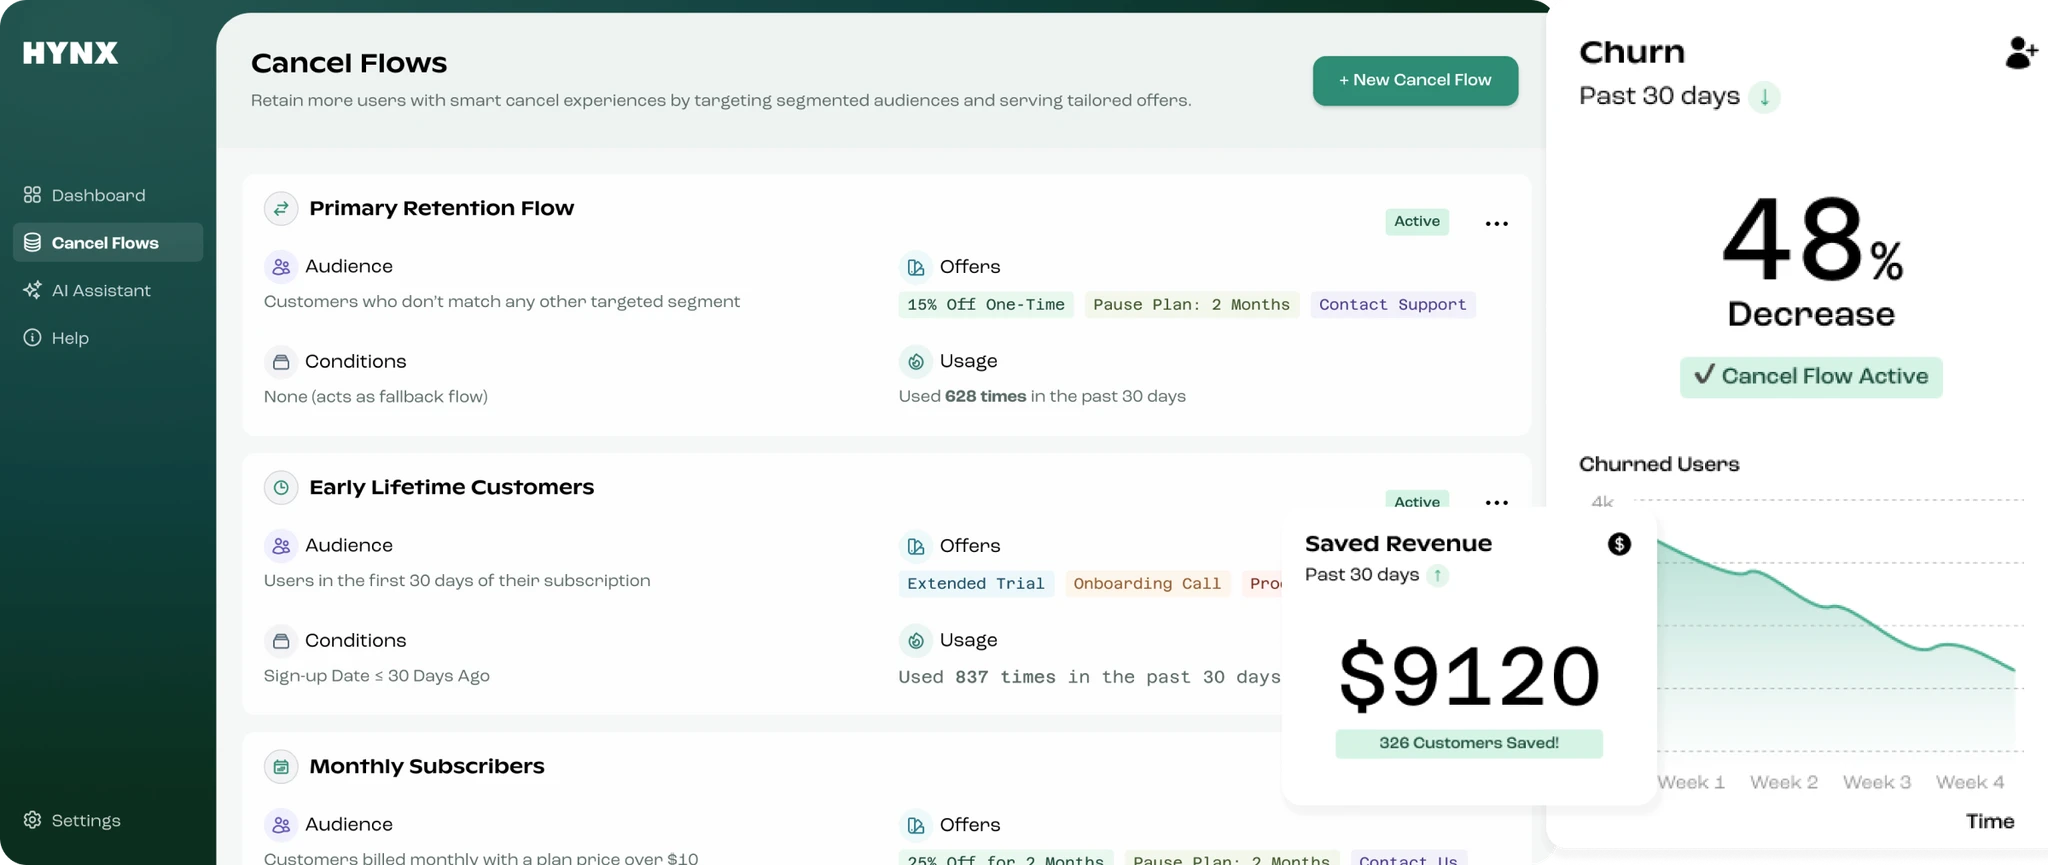Click the 48% decrease figure
This screenshot has width=2048, height=865.
pos(1811,242)
